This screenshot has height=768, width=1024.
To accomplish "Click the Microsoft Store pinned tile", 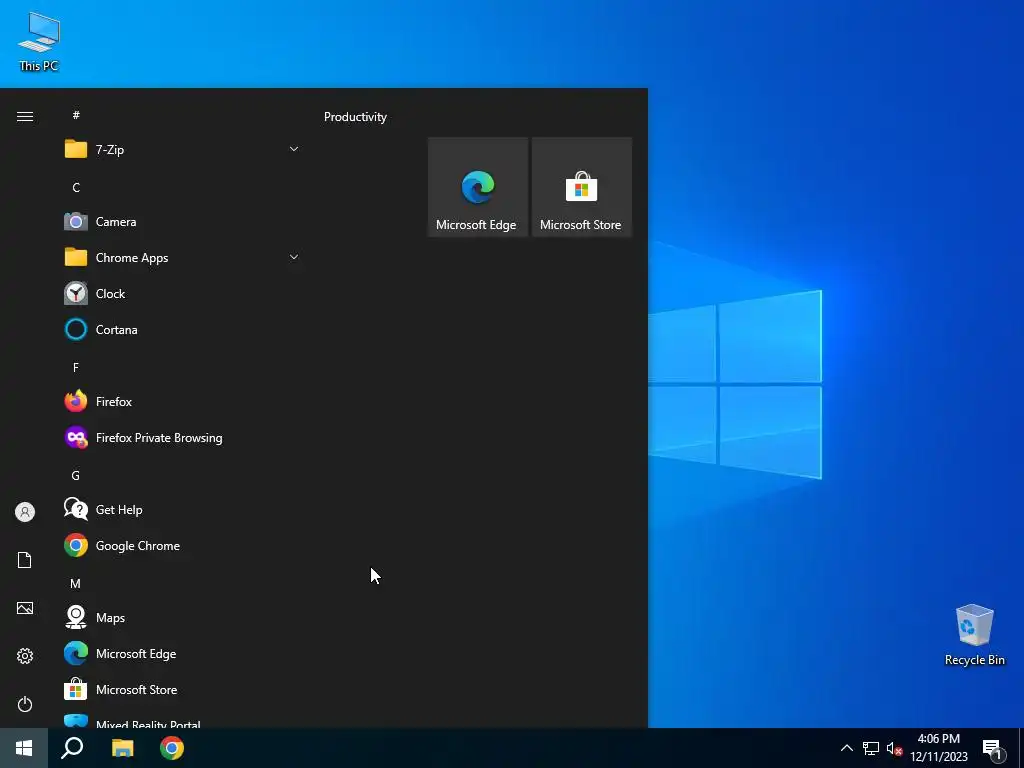I will (582, 187).
